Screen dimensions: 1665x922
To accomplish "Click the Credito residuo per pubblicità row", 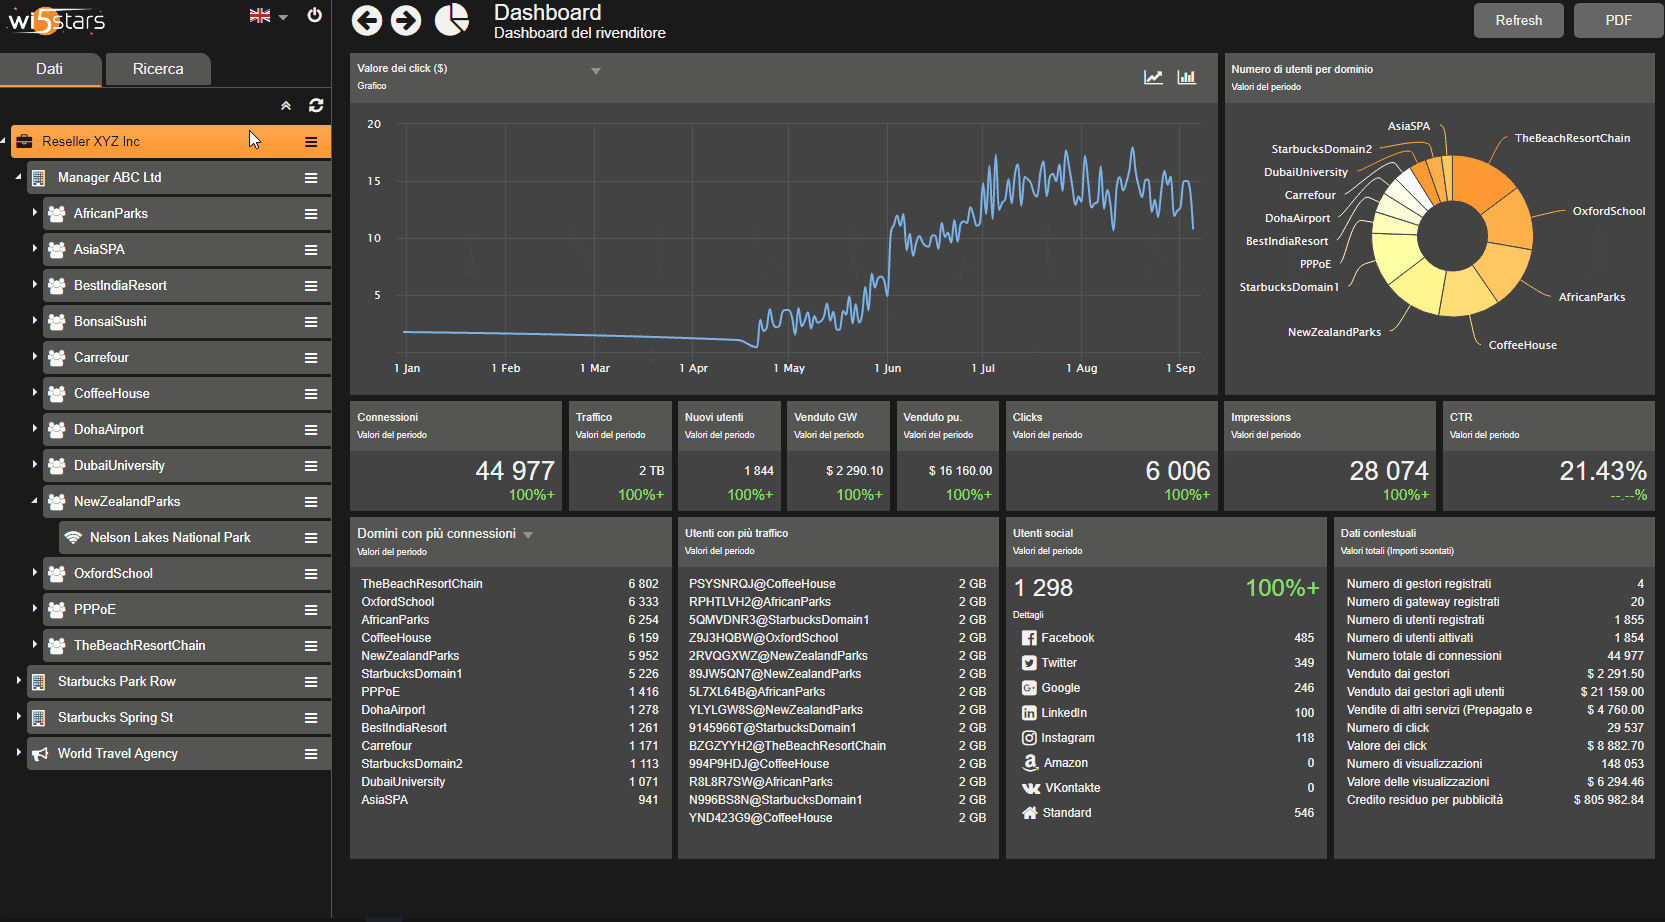I will [x=1495, y=800].
